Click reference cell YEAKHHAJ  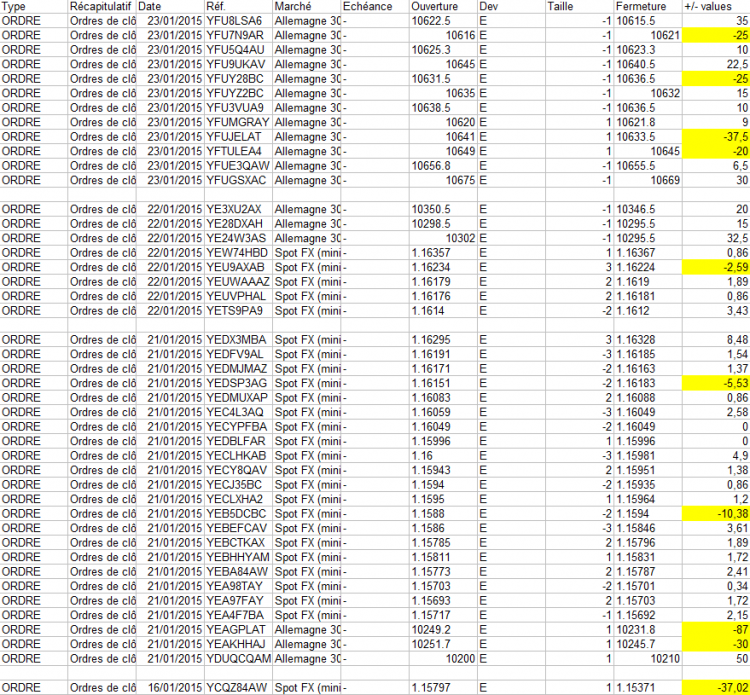click(239, 645)
